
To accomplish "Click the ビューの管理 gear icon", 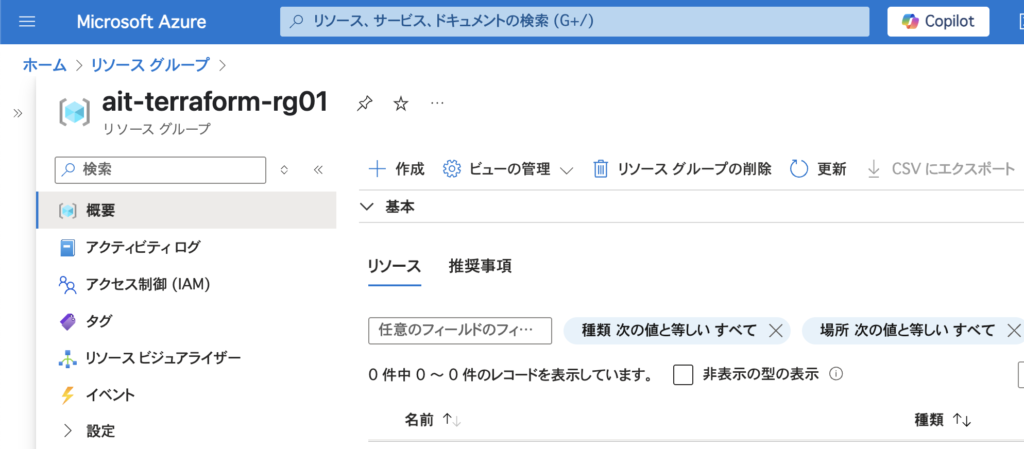I will click(x=451, y=170).
